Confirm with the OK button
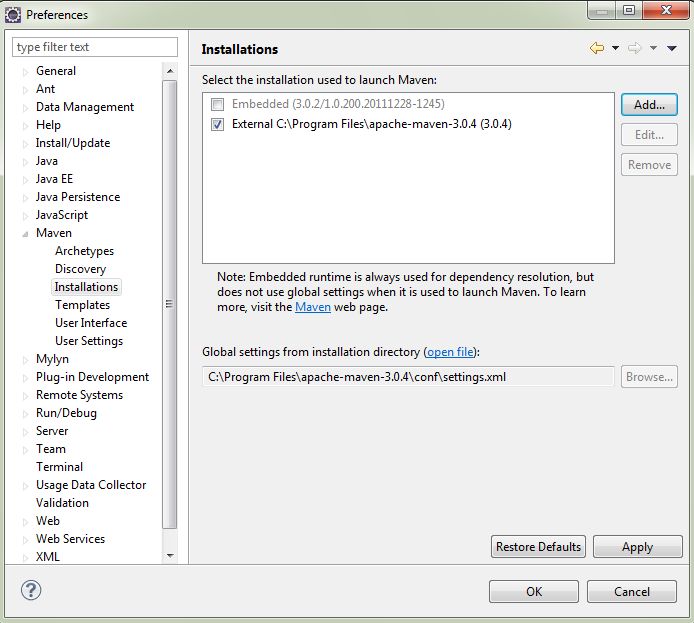Screen dimensions: 694x623 pyautogui.click(x=534, y=592)
